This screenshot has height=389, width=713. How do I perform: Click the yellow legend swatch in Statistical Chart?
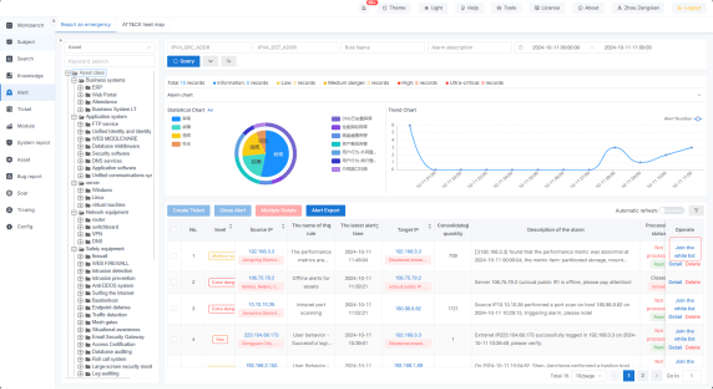coord(176,136)
